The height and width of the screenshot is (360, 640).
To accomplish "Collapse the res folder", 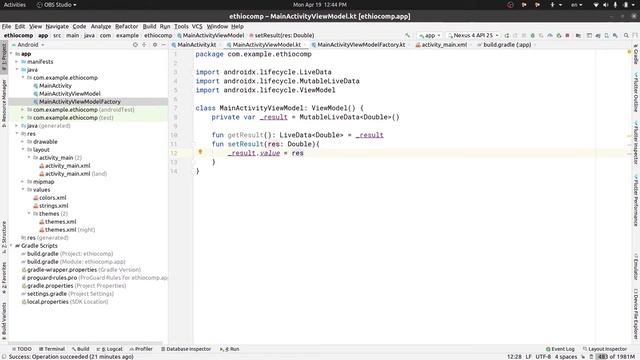I will (x=17, y=133).
